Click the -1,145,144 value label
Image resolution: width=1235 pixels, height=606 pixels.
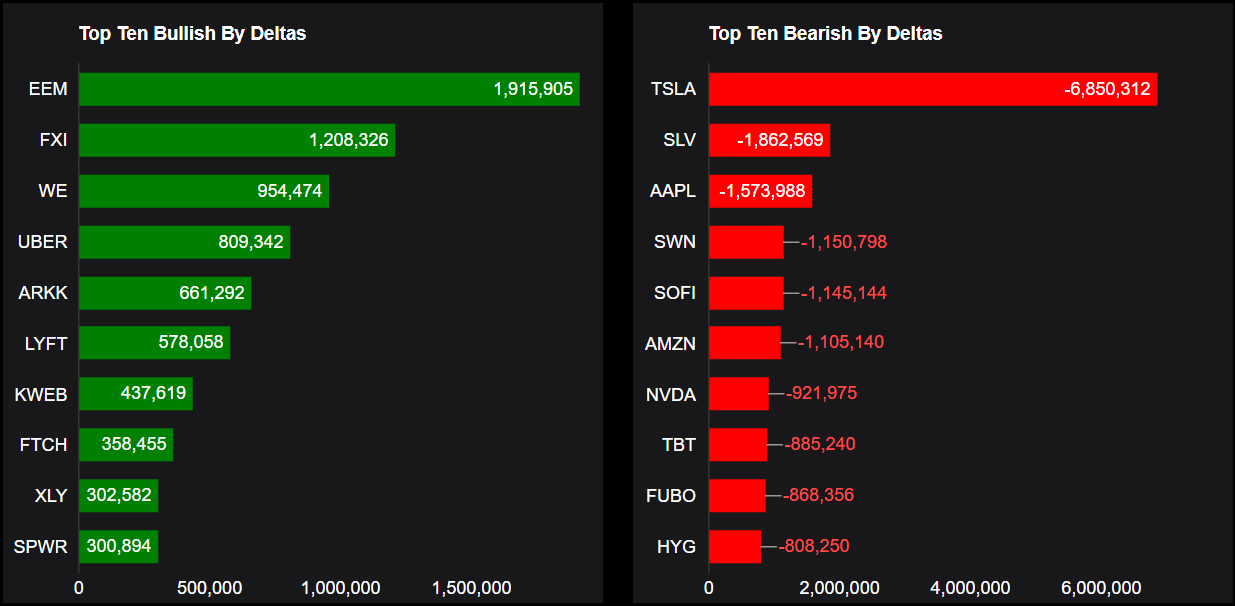(x=844, y=293)
